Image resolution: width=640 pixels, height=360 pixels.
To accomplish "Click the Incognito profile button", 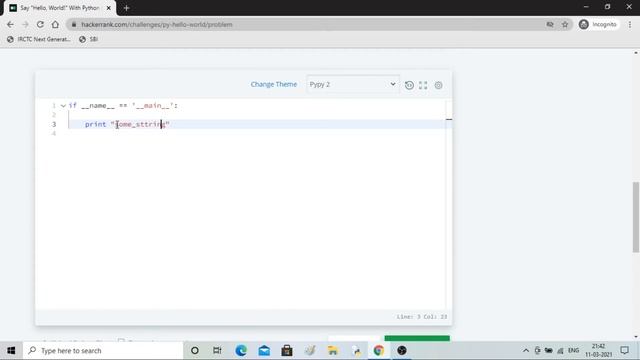I will [x=598, y=24].
